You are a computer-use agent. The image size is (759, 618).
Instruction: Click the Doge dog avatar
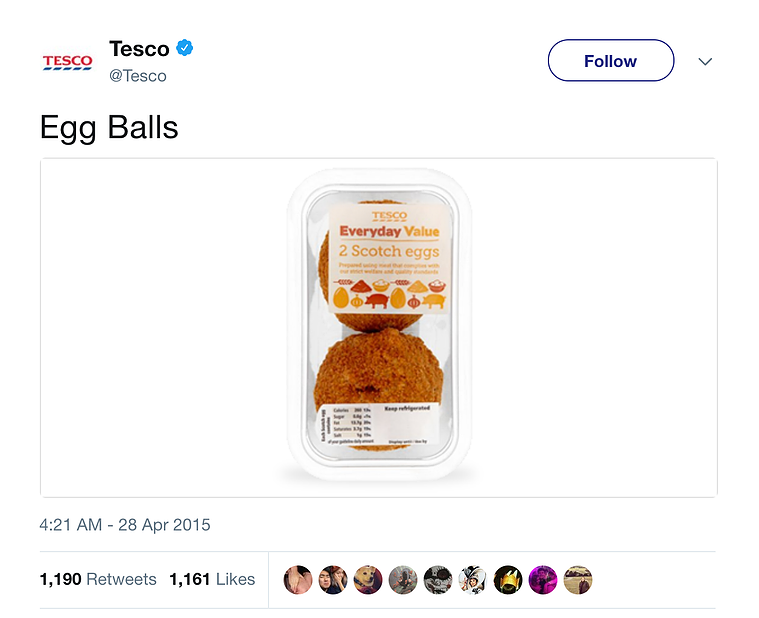pyautogui.click(x=368, y=579)
